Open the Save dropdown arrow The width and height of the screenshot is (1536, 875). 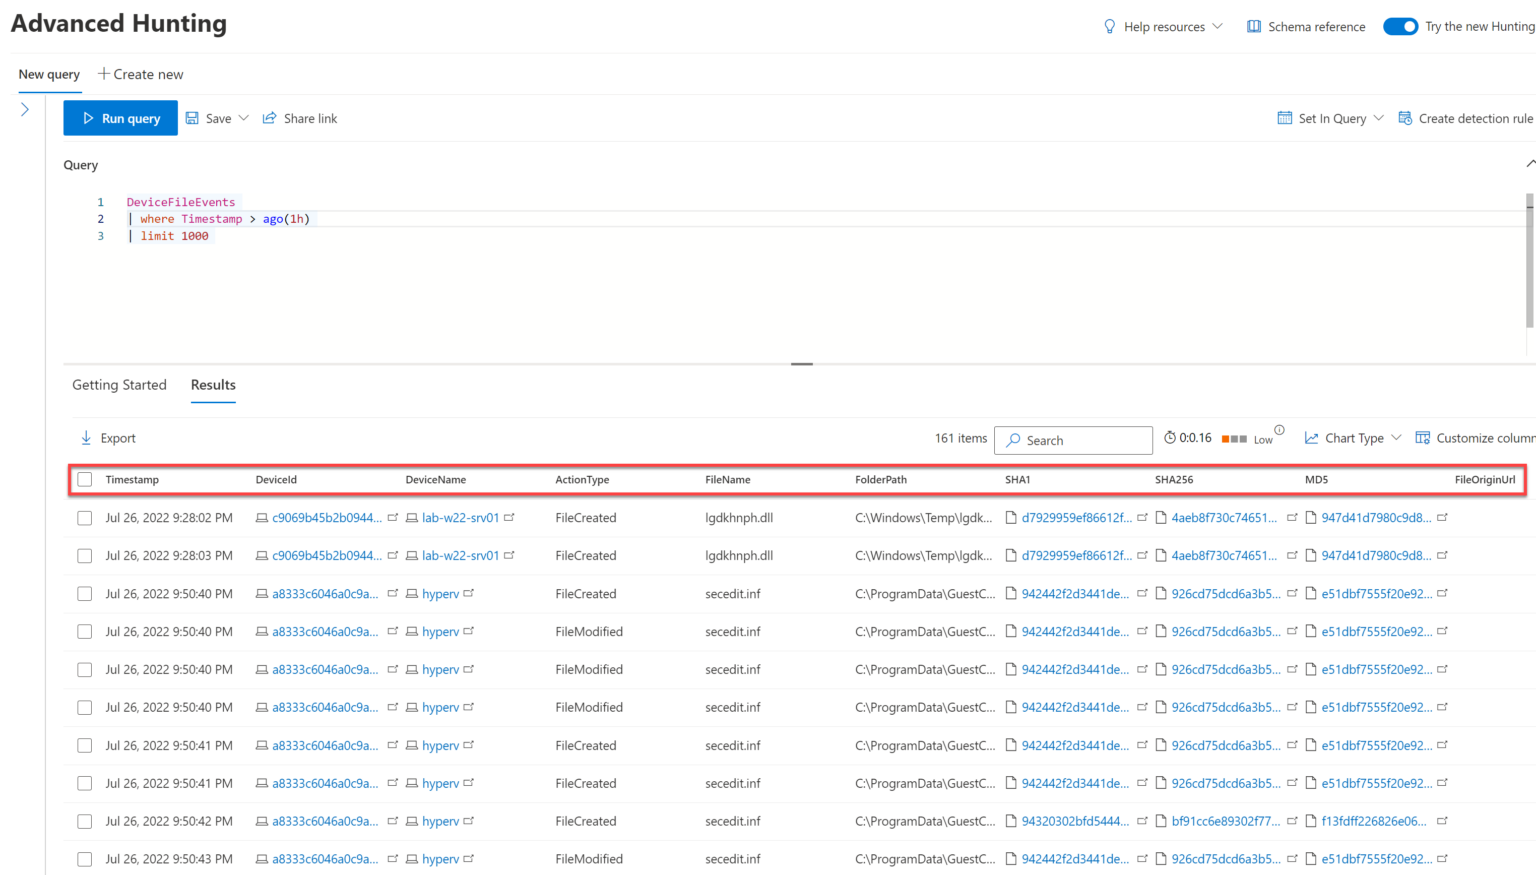tap(243, 118)
